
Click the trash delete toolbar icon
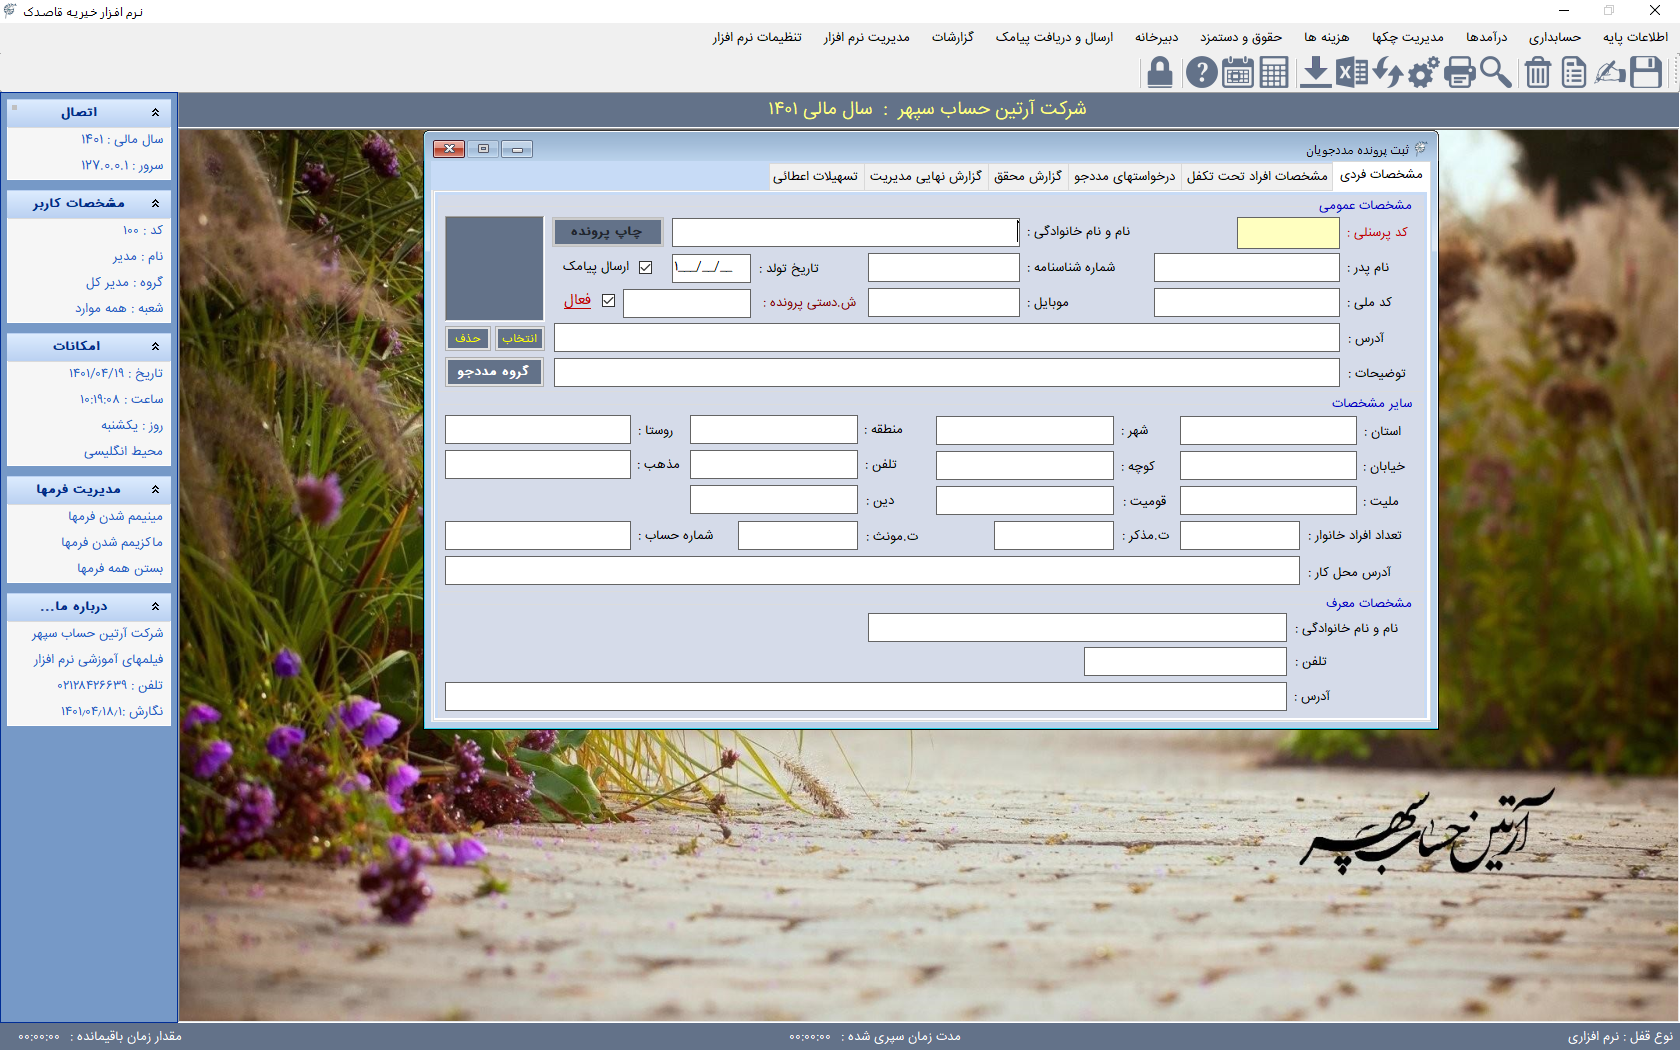click(x=1538, y=72)
